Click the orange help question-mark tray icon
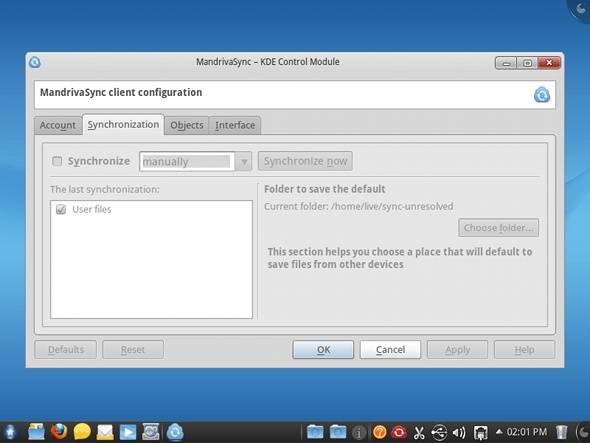This screenshot has height=443, width=590. (380, 432)
